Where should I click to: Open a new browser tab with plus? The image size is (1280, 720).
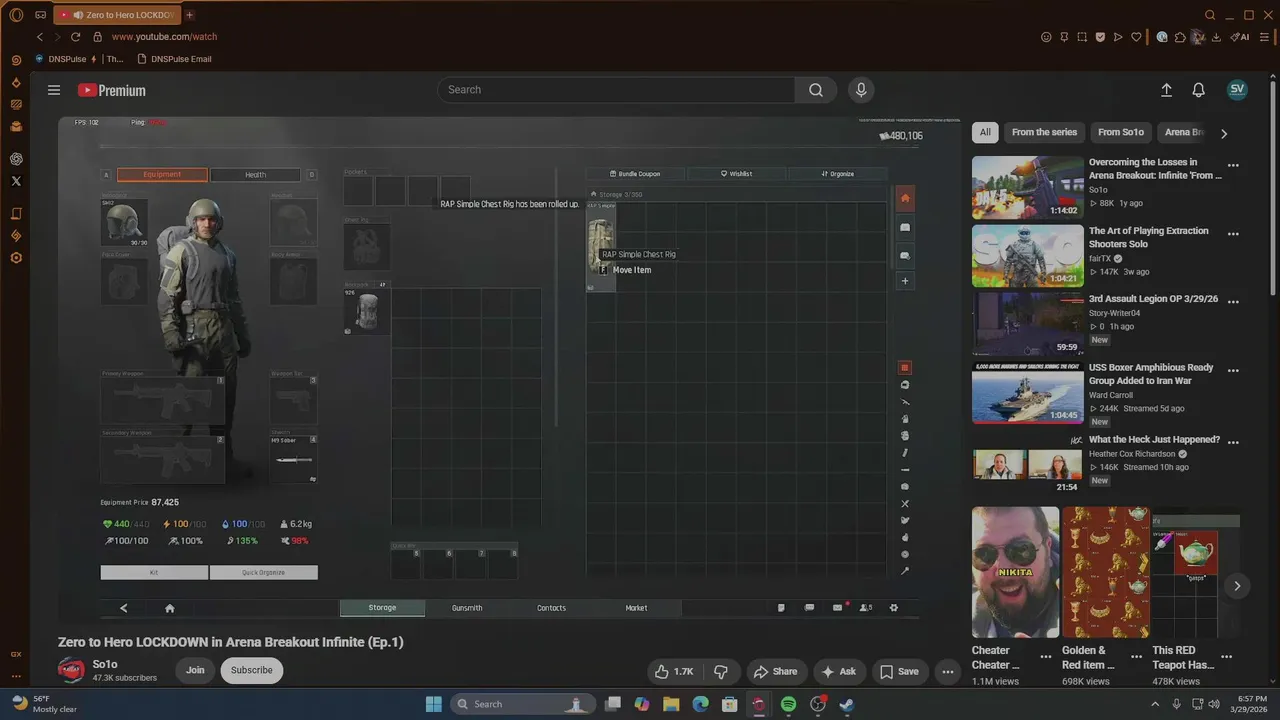190,15
